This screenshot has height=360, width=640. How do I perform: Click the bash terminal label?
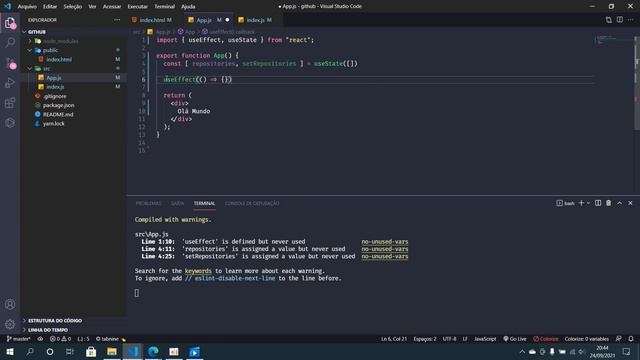(565, 203)
